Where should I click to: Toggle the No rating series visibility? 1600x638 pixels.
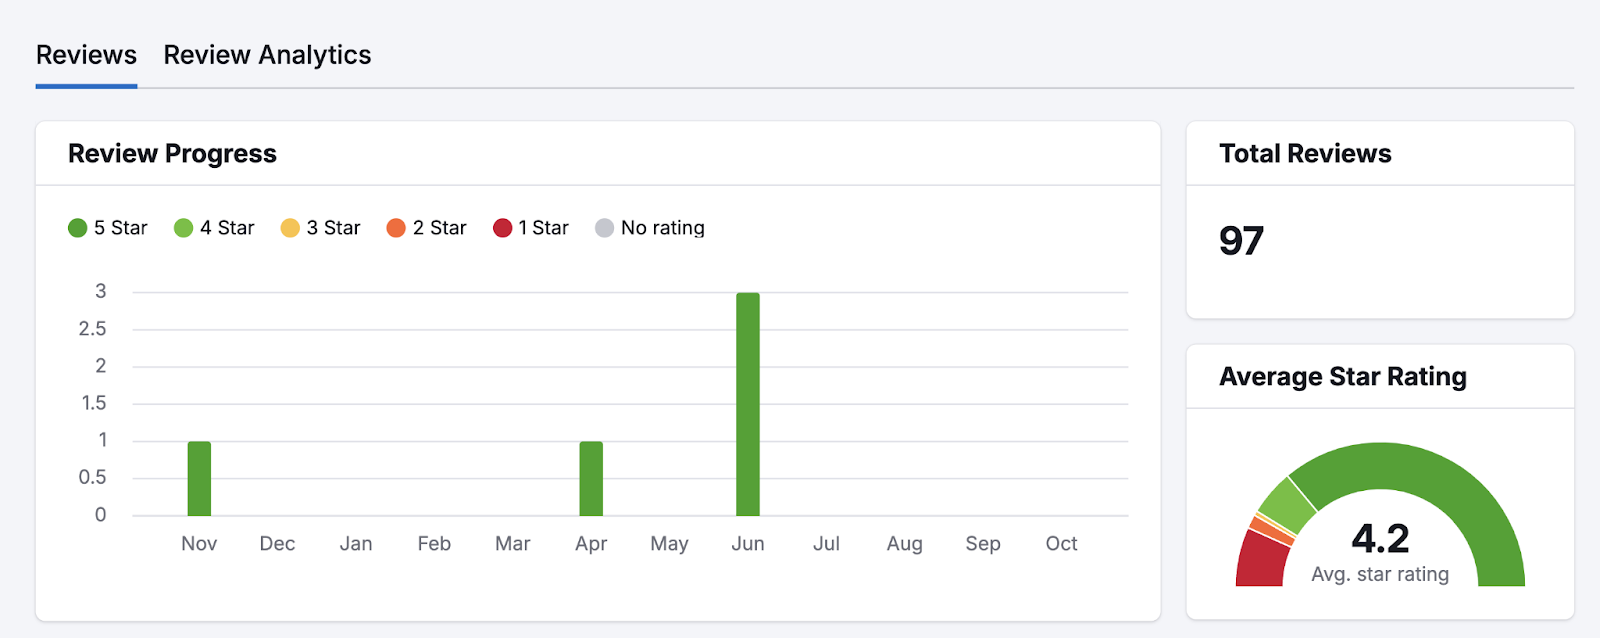click(650, 227)
